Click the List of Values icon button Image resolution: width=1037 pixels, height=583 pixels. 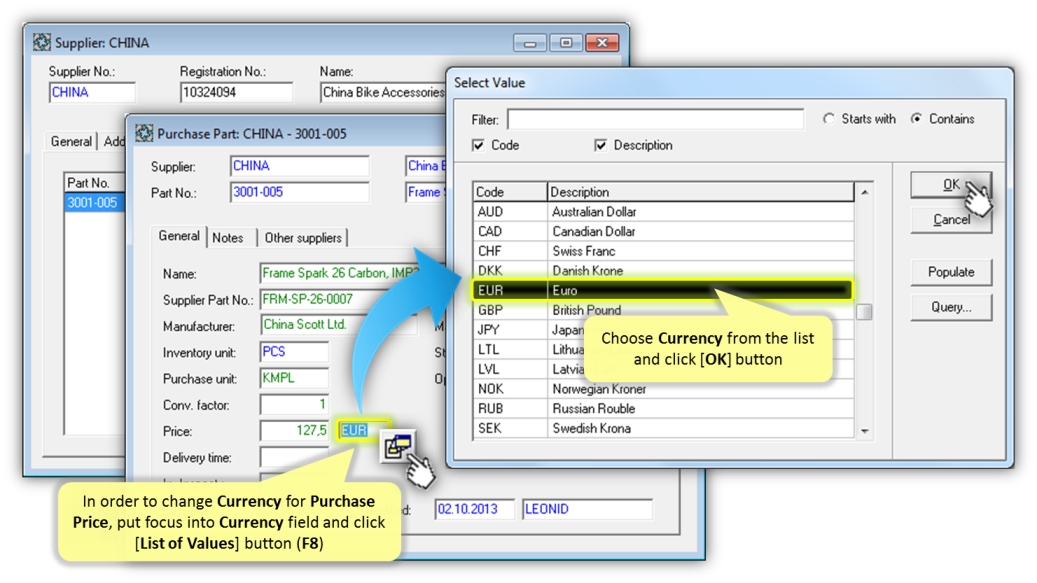[398, 446]
